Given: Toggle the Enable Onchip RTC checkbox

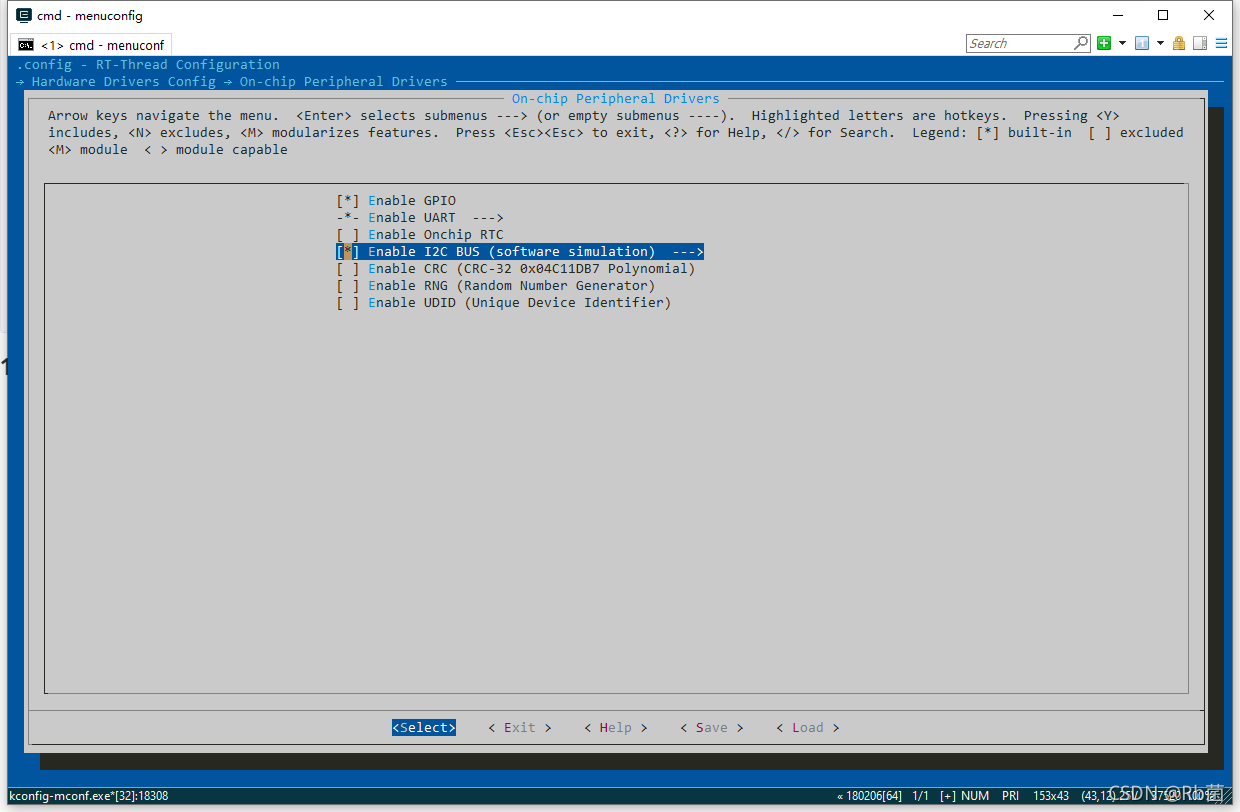Looking at the screenshot, I should click(x=348, y=234).
